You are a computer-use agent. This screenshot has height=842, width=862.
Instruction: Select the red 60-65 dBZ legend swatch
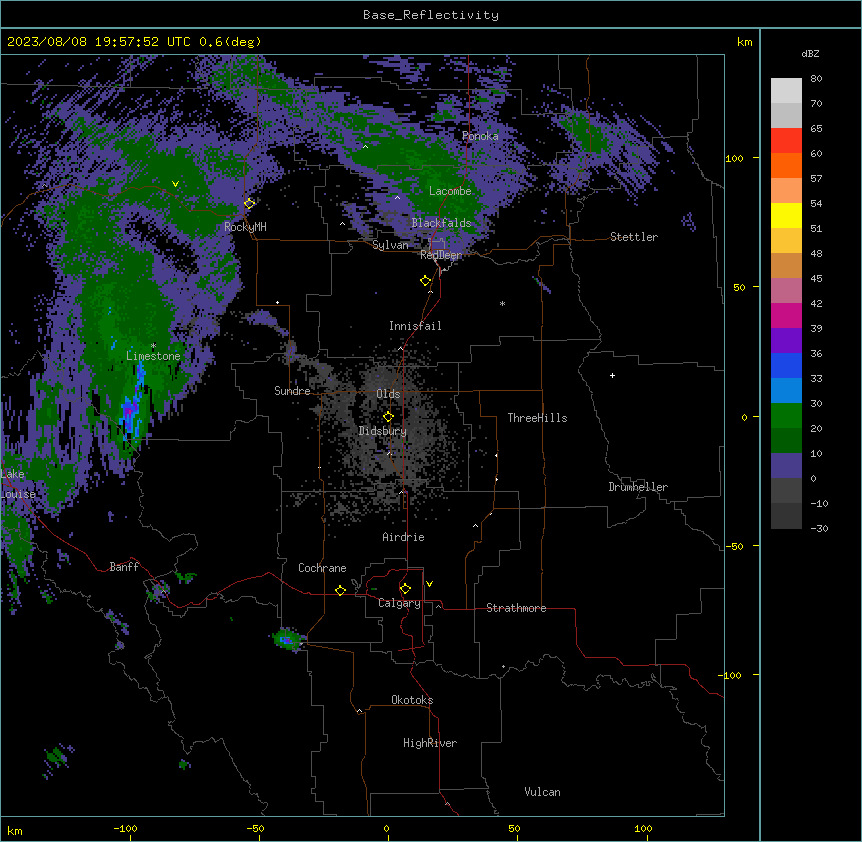point(786,141)
